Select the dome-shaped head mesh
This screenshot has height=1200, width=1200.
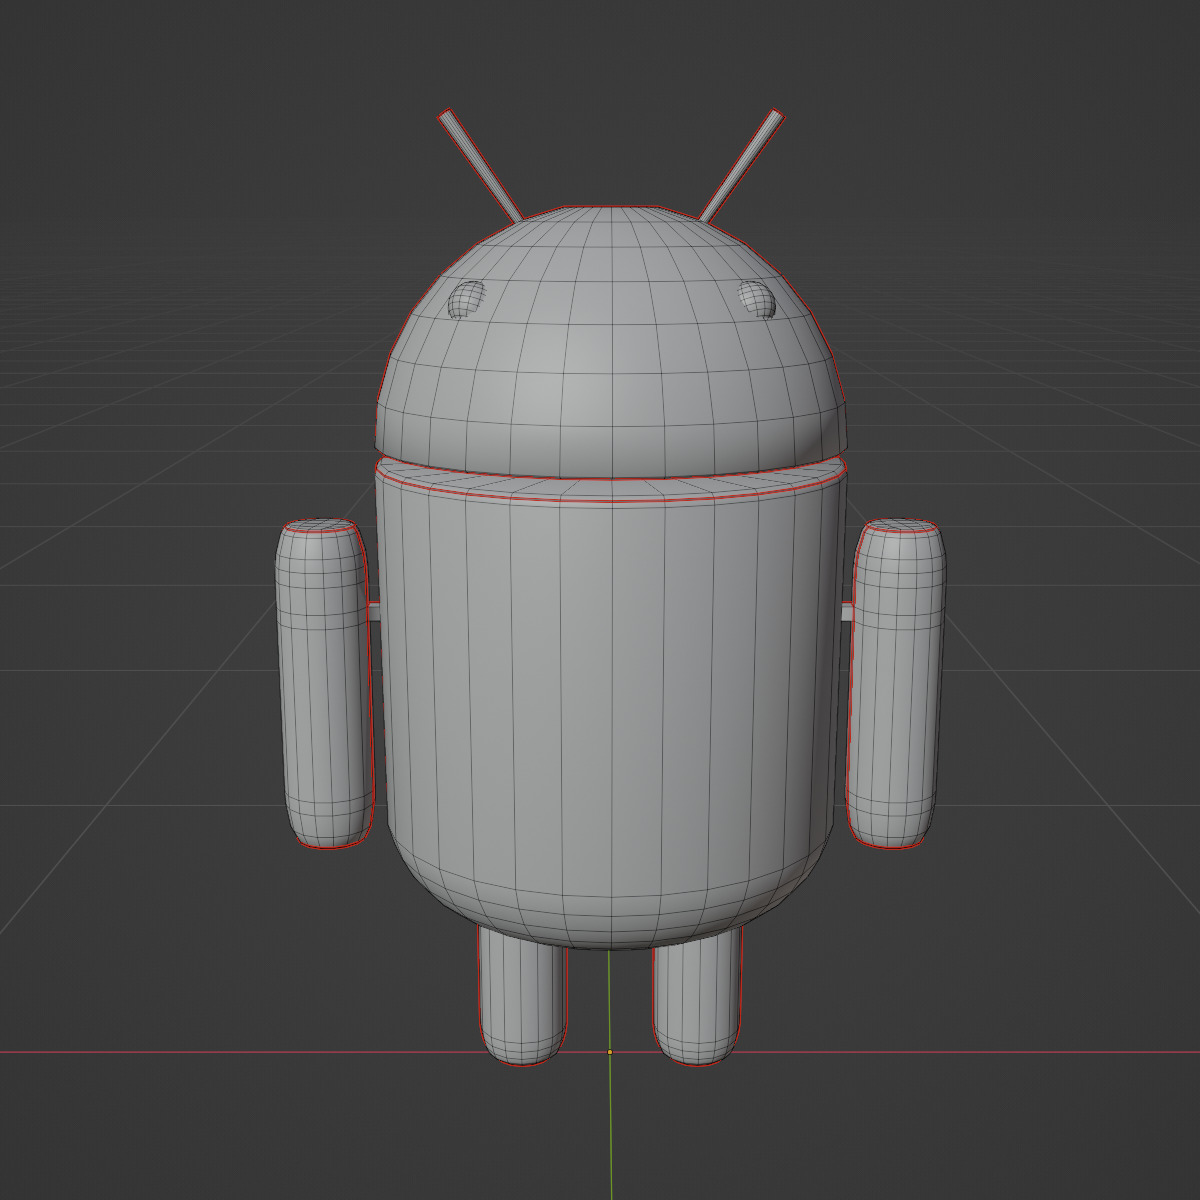point(611,340)
